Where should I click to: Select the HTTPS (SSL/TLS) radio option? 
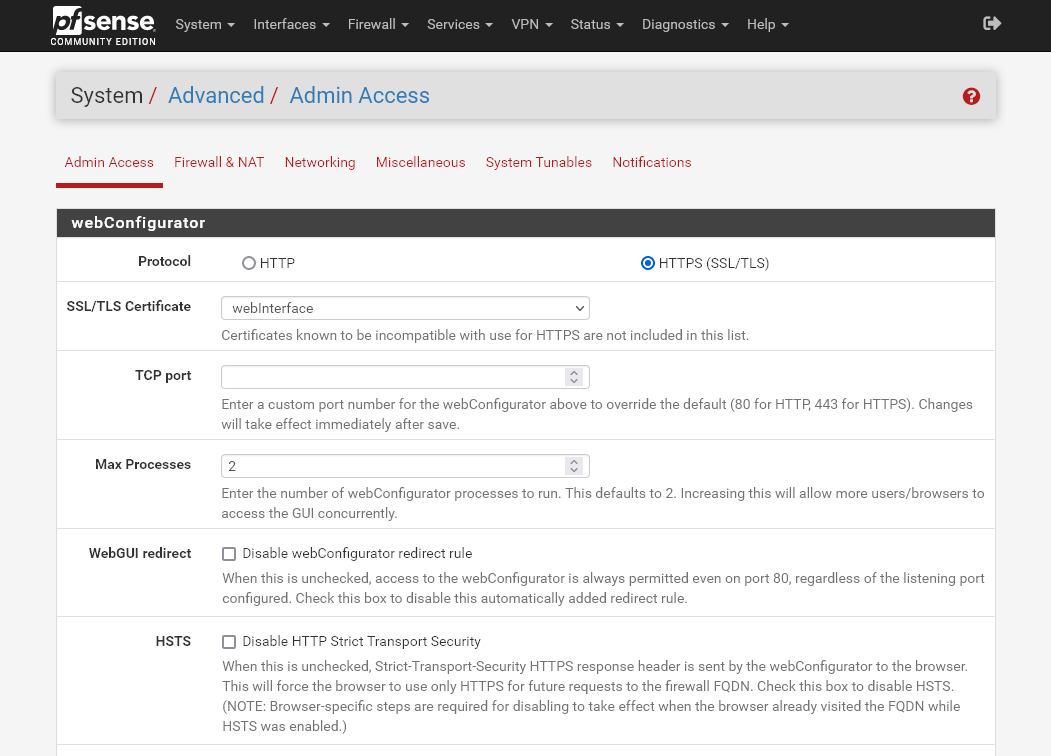click(648, 263)
